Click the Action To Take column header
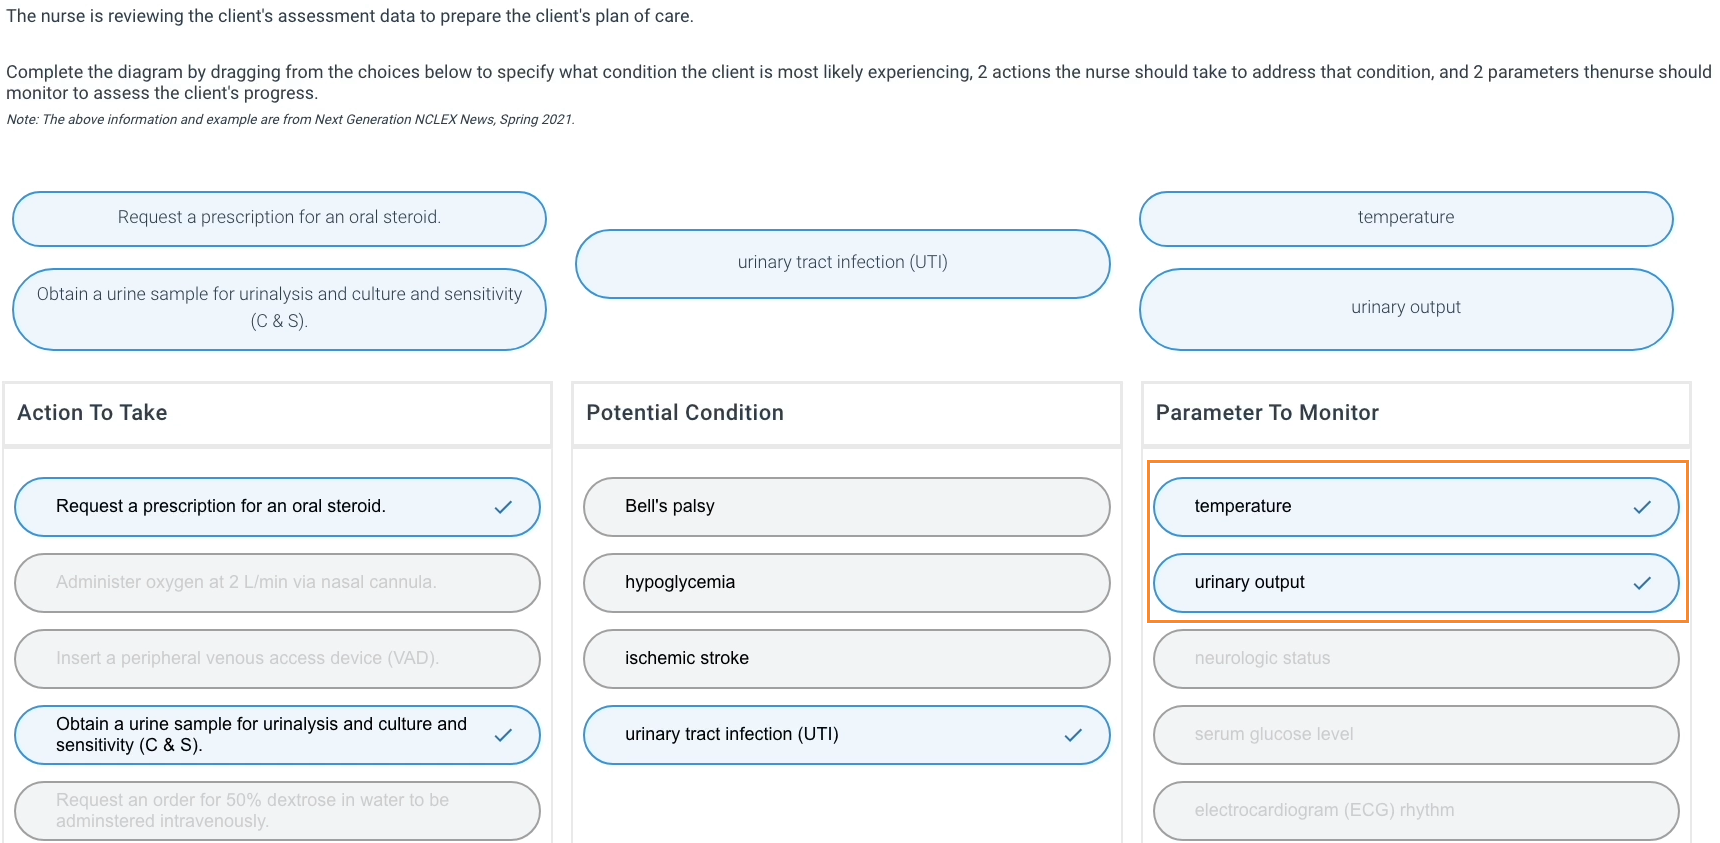Viewport: 1720px width, 843px height. point(91,412)
